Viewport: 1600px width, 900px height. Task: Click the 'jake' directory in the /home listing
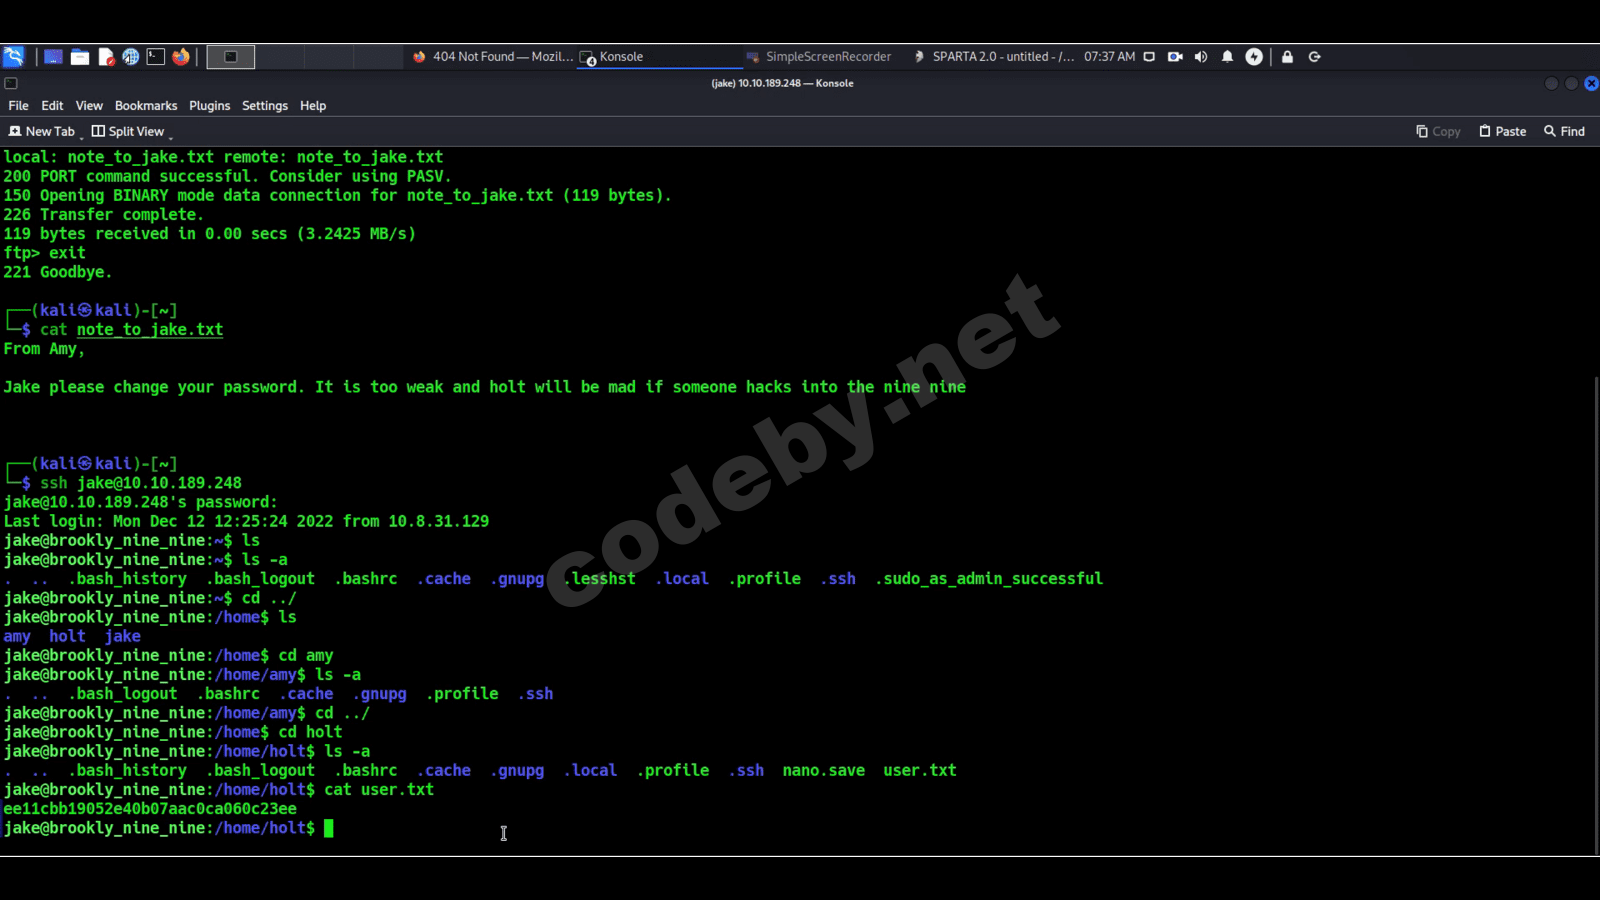pos(123,637)
